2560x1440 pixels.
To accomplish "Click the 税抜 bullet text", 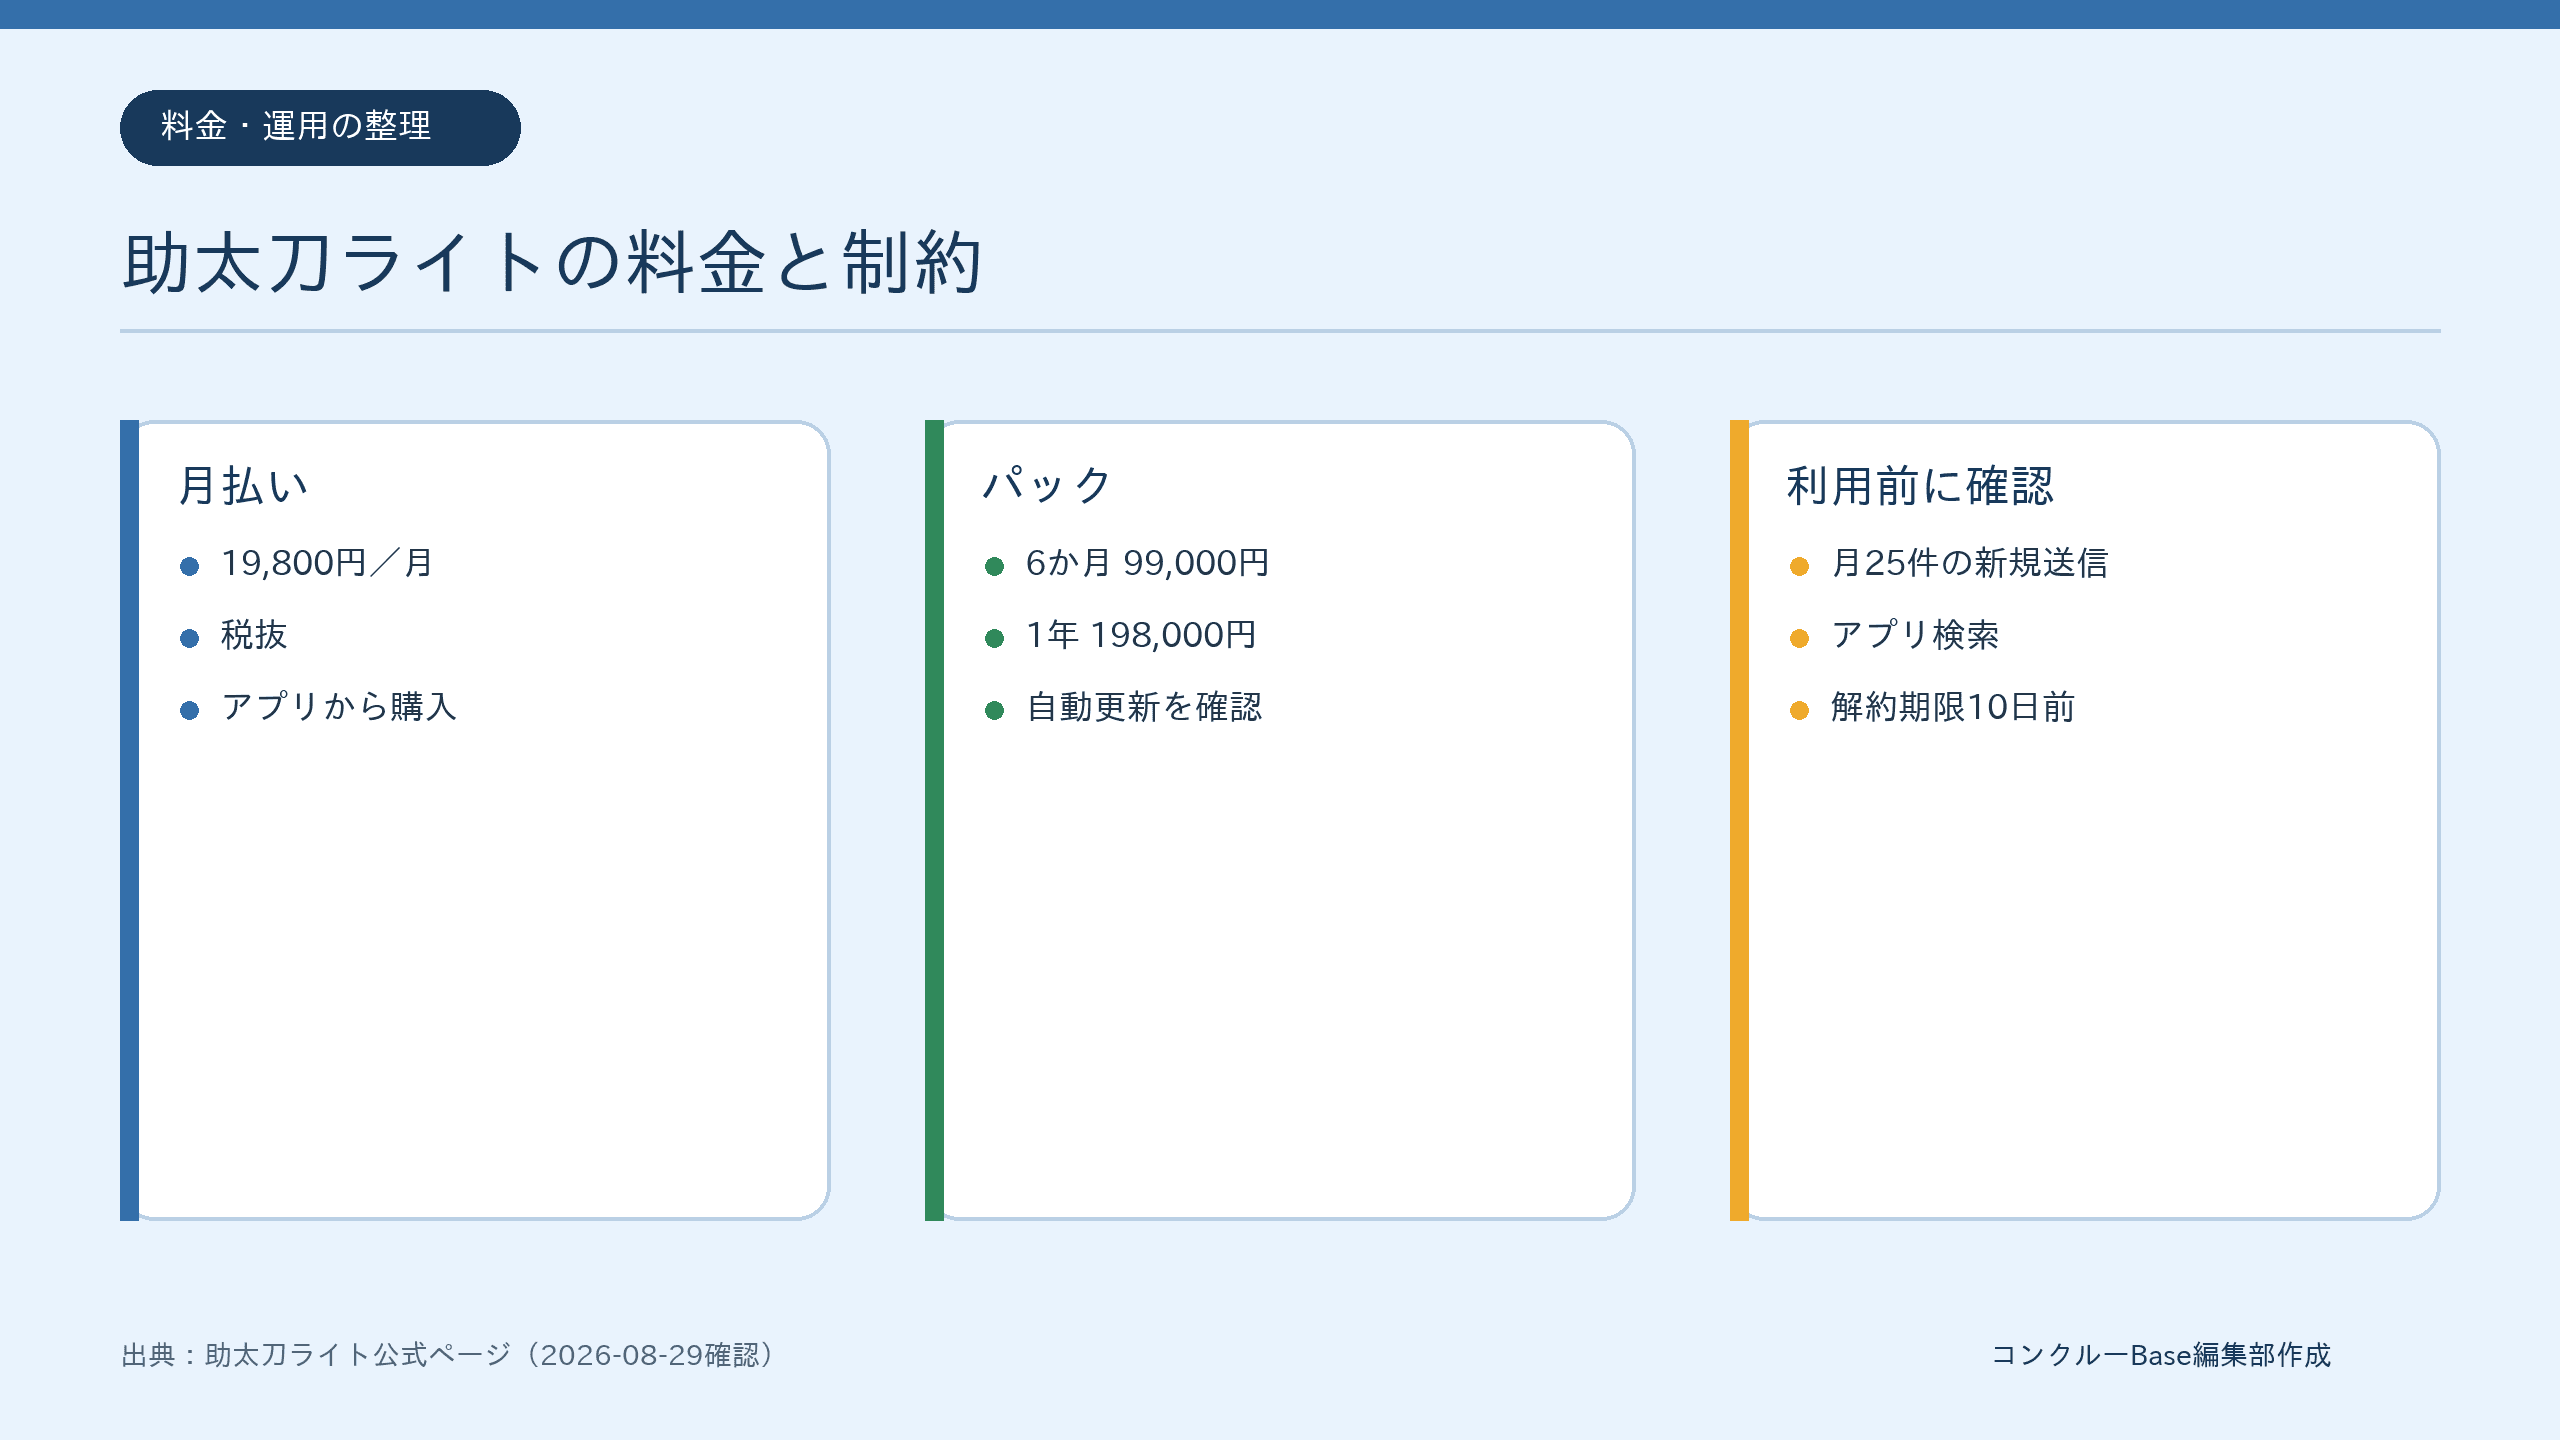I will 254,635.
